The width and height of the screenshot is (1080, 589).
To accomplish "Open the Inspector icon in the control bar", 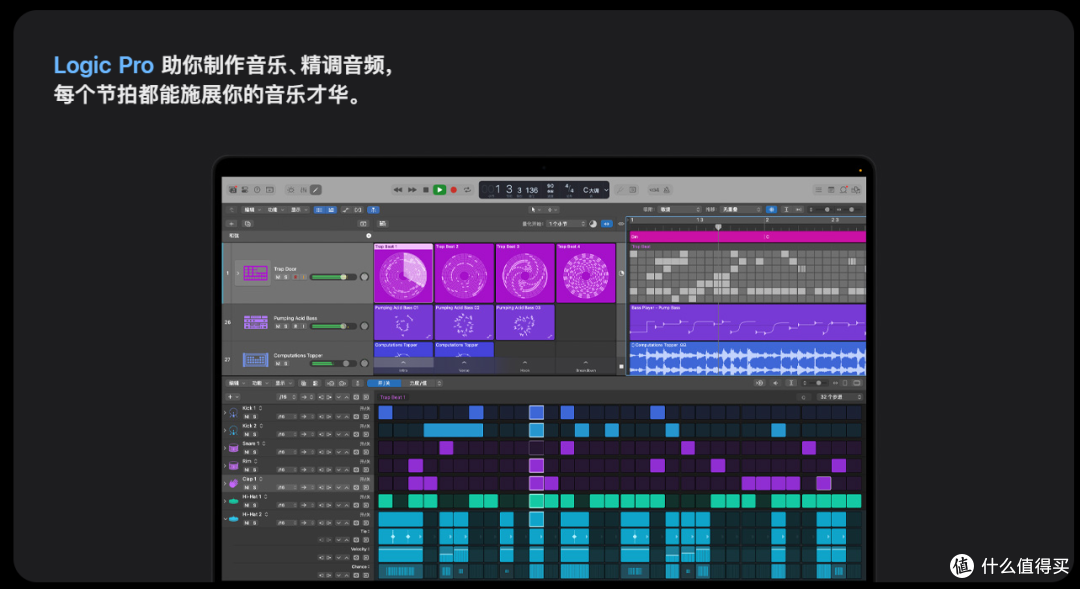I will [x=245, y=190].
